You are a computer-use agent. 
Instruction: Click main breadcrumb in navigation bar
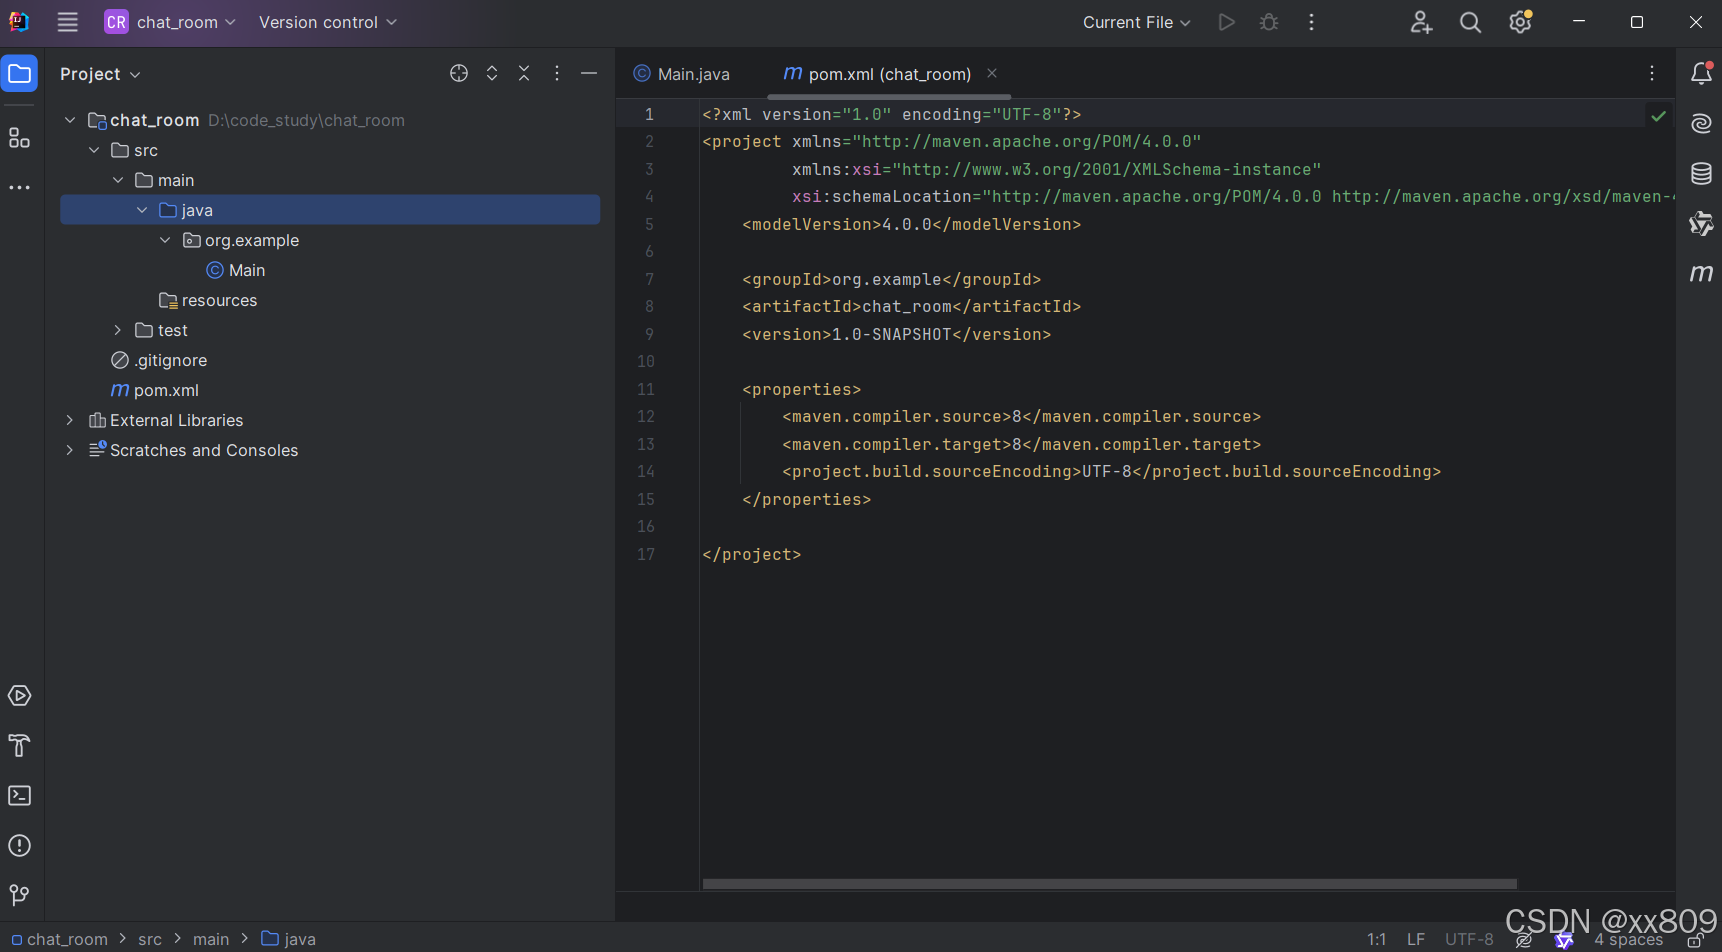point(211,939)
